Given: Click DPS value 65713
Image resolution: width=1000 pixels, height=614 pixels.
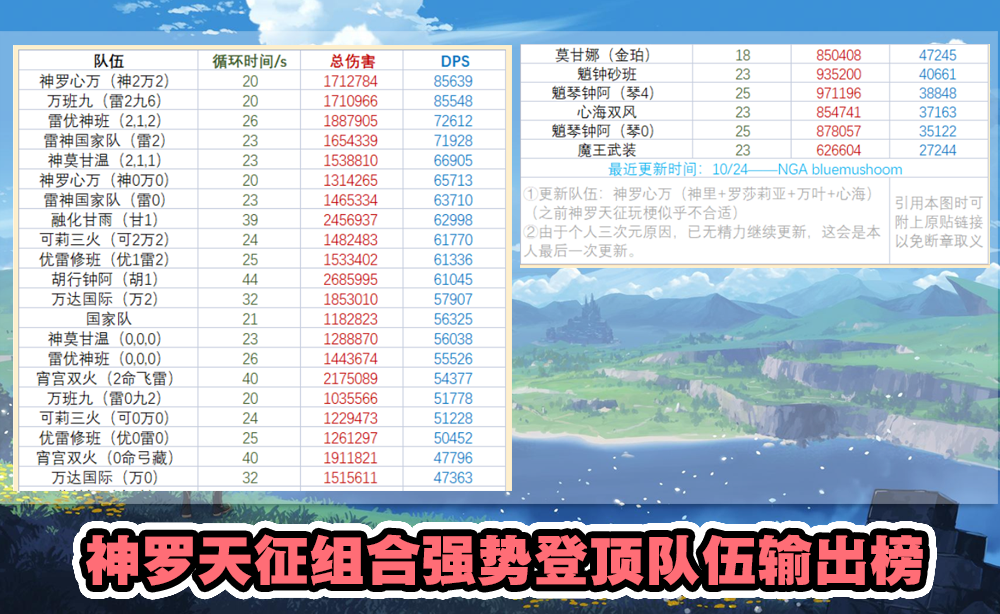Looking at the screenshot, I should tap(453, 180).
